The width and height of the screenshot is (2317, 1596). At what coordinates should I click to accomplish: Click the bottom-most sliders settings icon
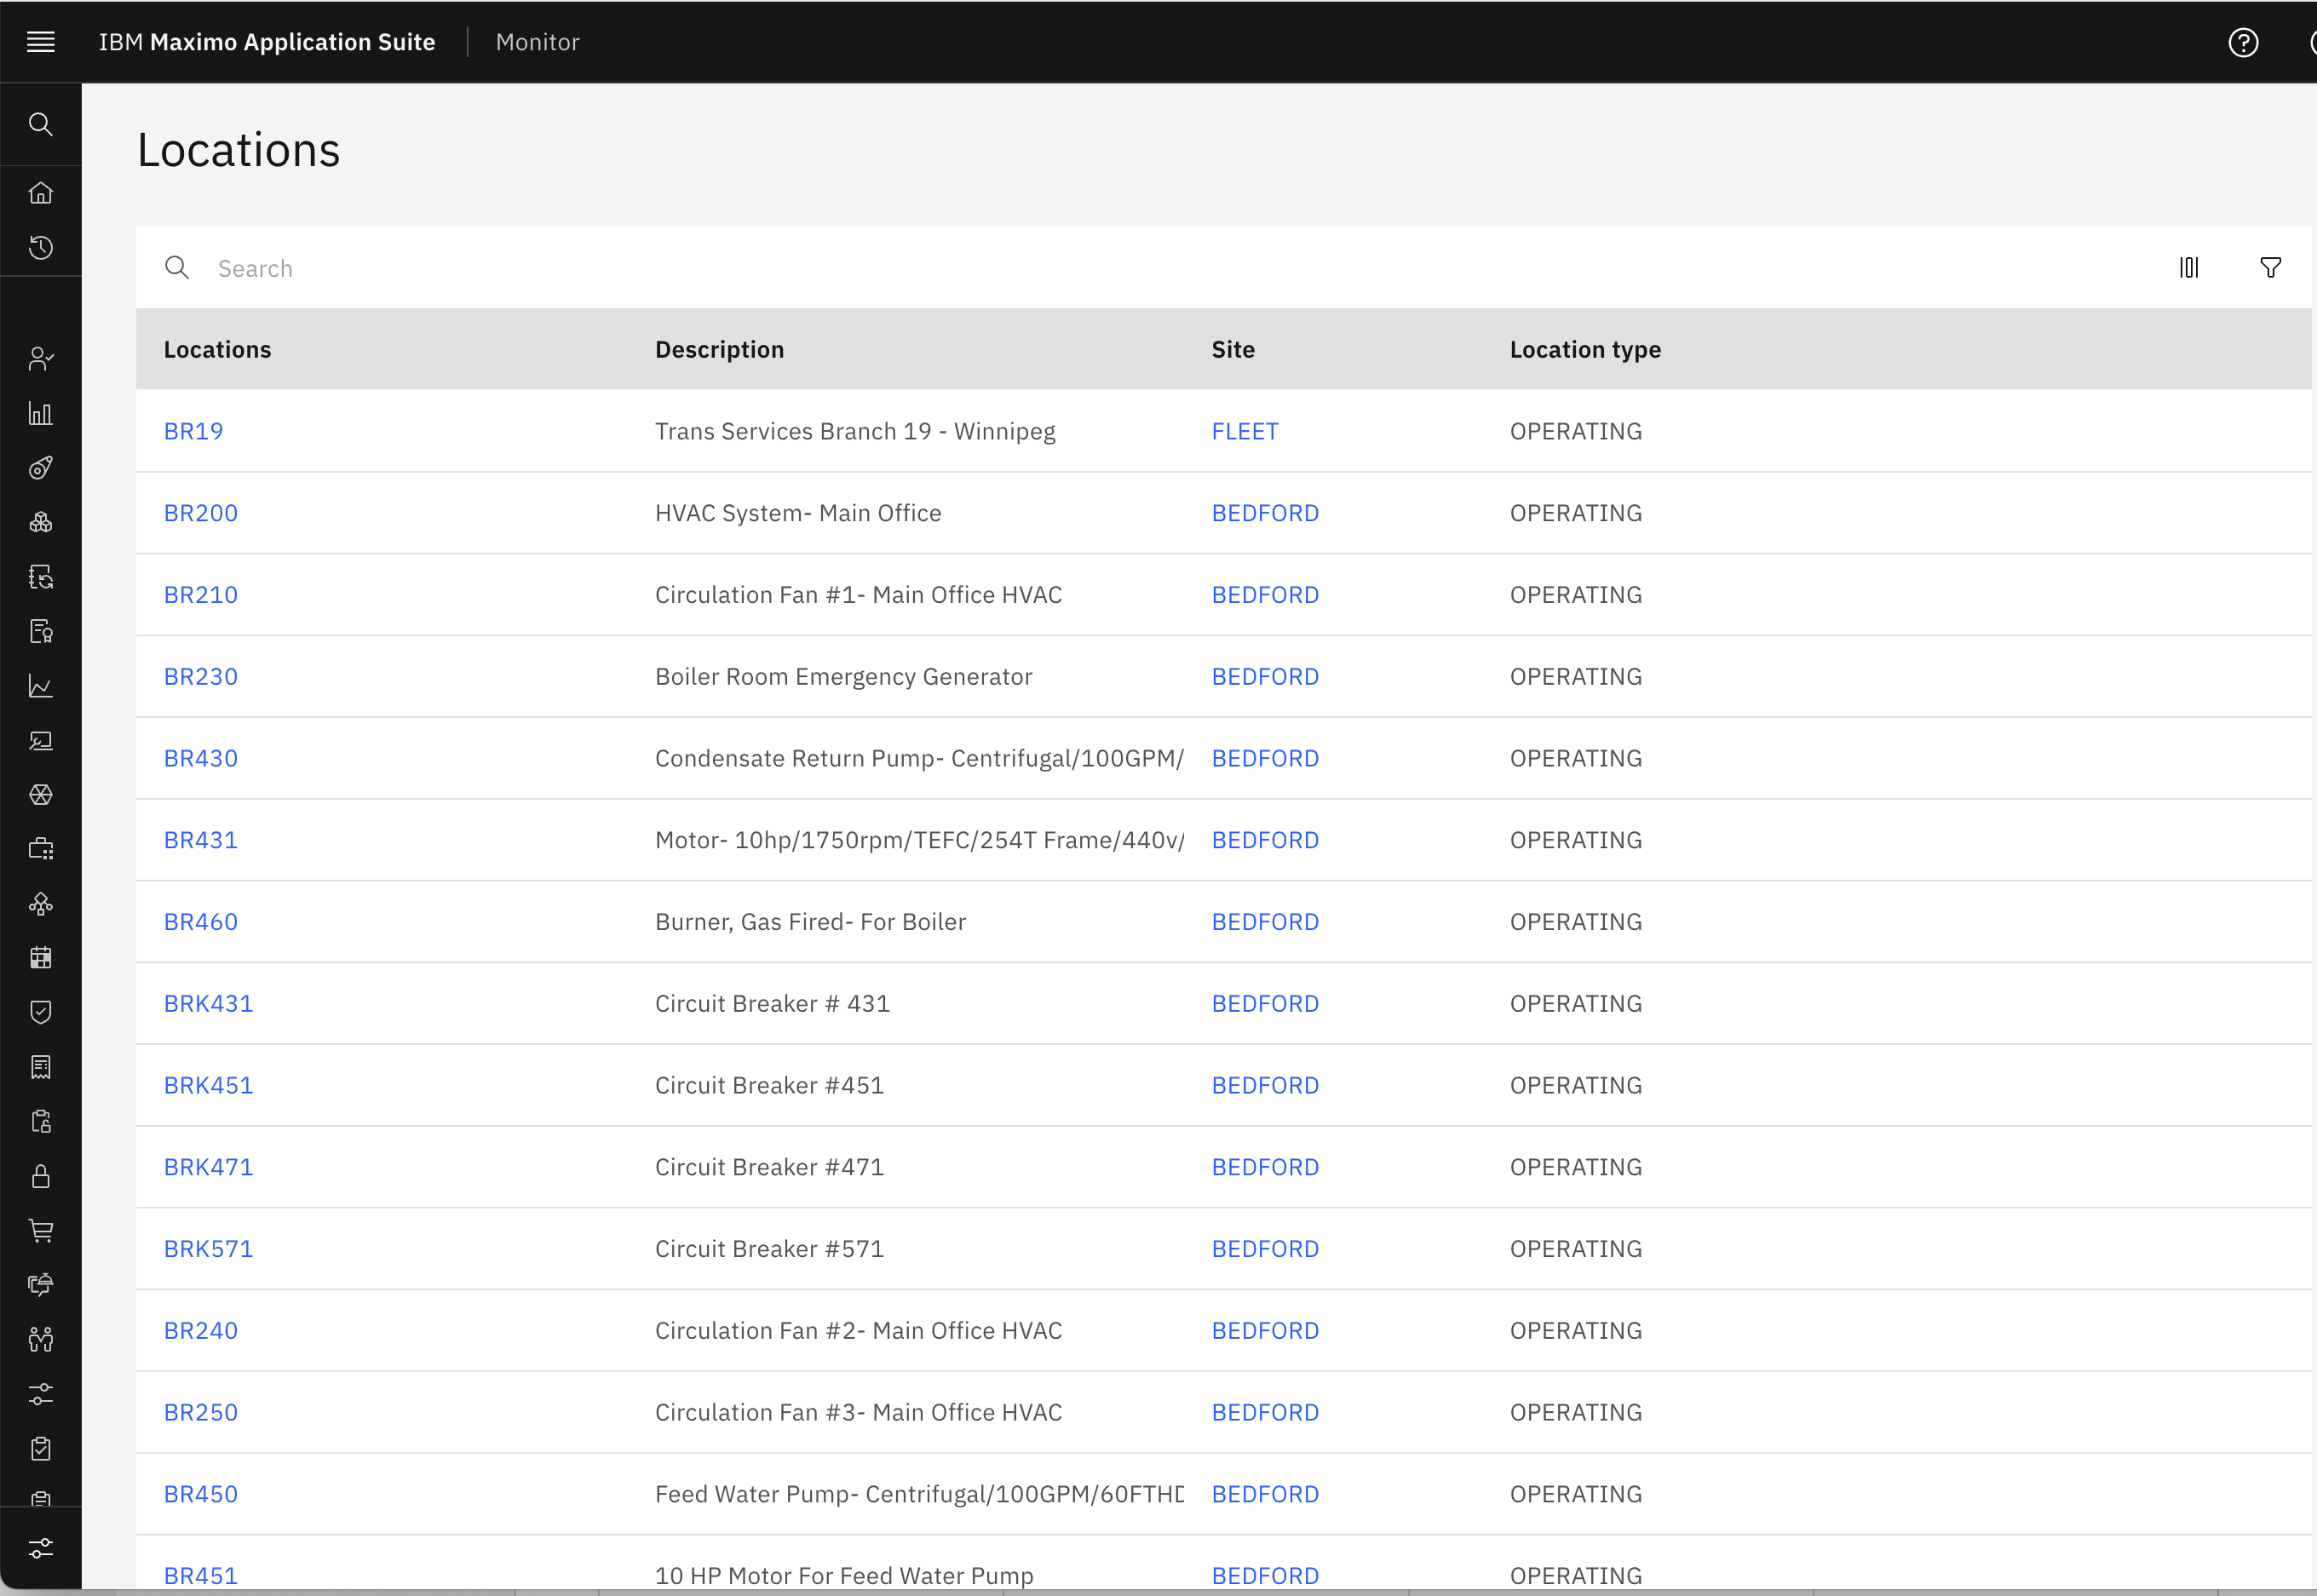41,1548
